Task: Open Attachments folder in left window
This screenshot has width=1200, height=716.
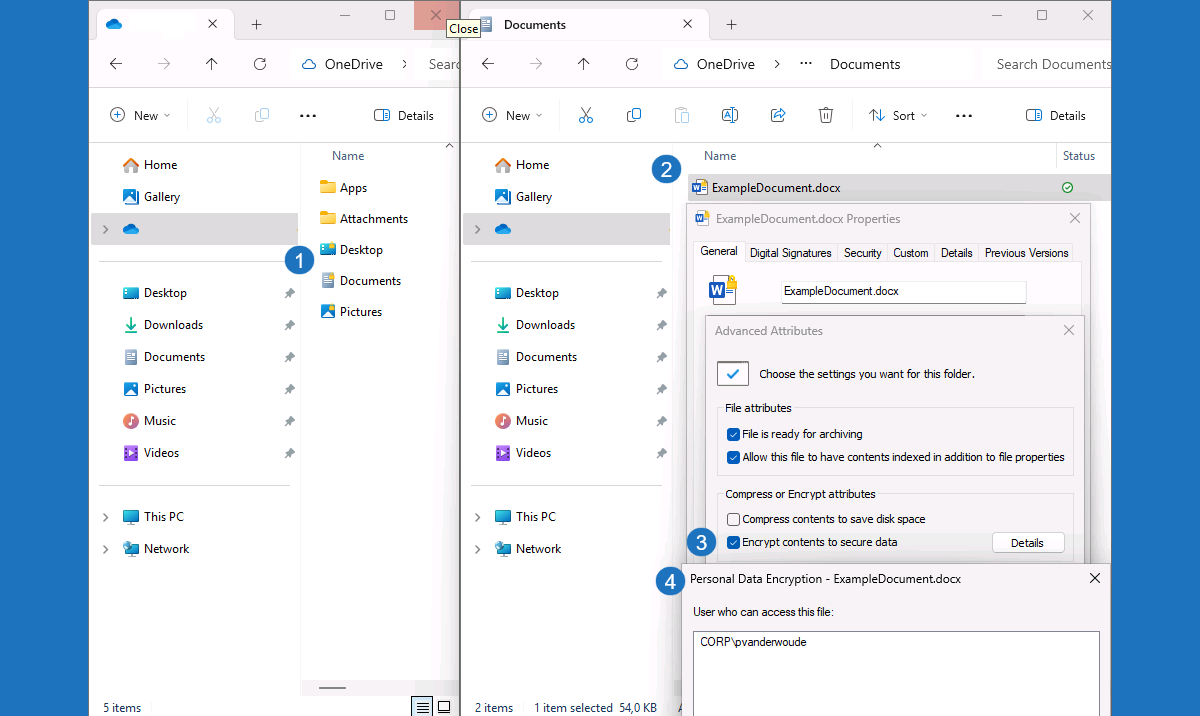Action: (374, 219)
